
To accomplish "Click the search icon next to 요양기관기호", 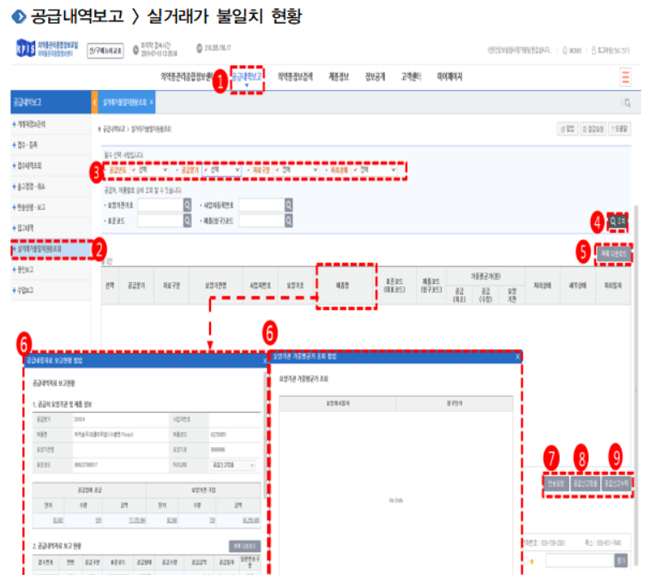I will tap(187, 205).
